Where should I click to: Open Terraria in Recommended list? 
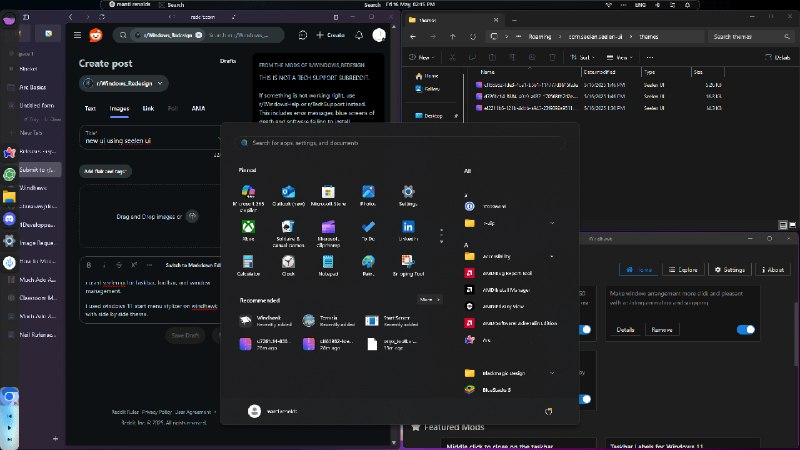[x=329, y=320]
